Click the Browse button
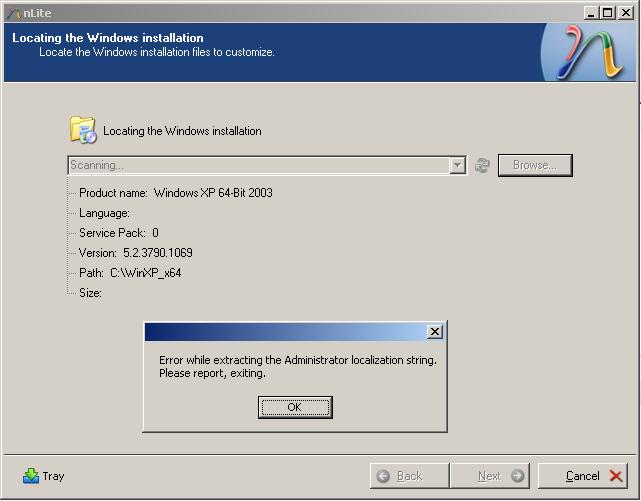Viewport: 641px width, 501px height. [x=535, y=165]
